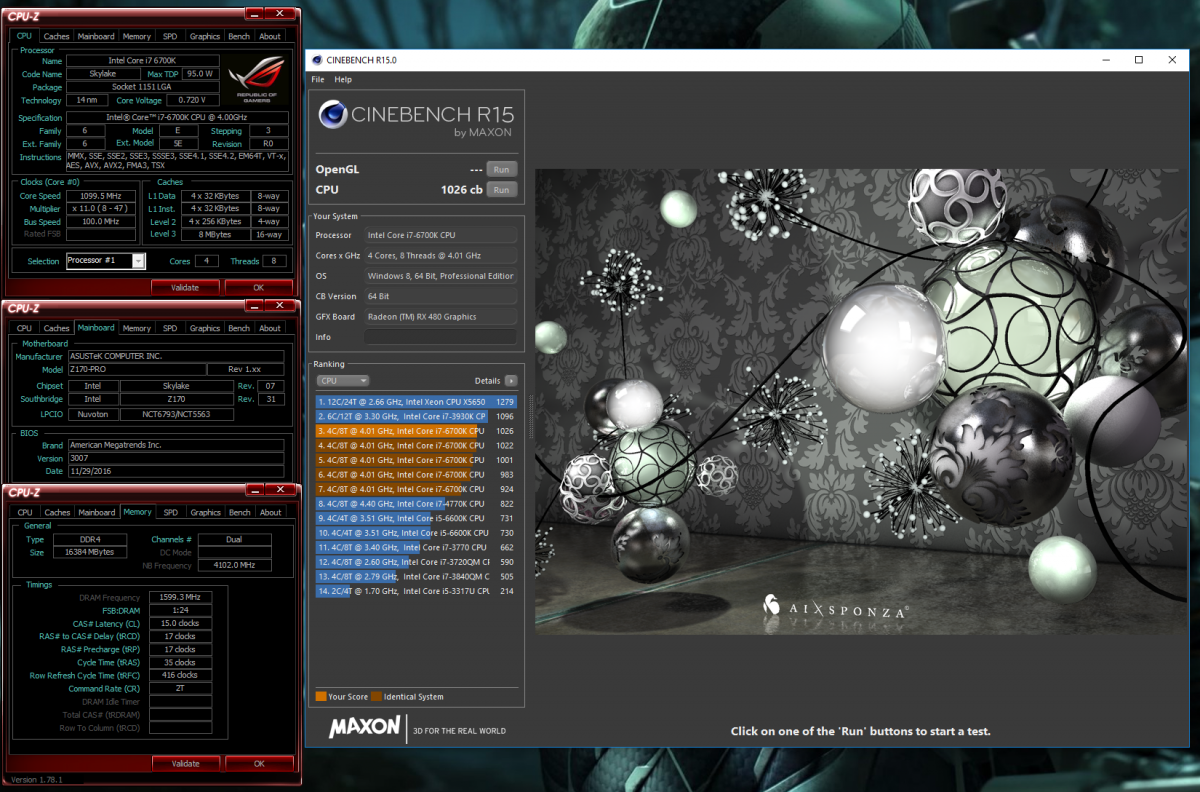Click the brown Identical System legend swatch
Screen dimensions: 1200x792
point(377,696)
